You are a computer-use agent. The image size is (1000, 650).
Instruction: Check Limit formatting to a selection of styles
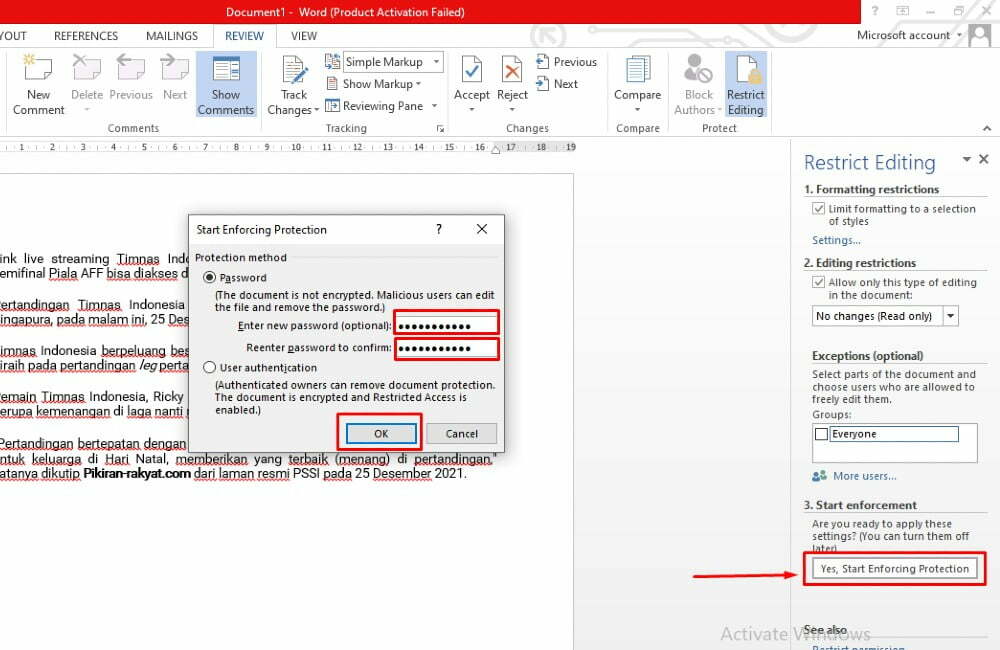[x=819, y=208]
